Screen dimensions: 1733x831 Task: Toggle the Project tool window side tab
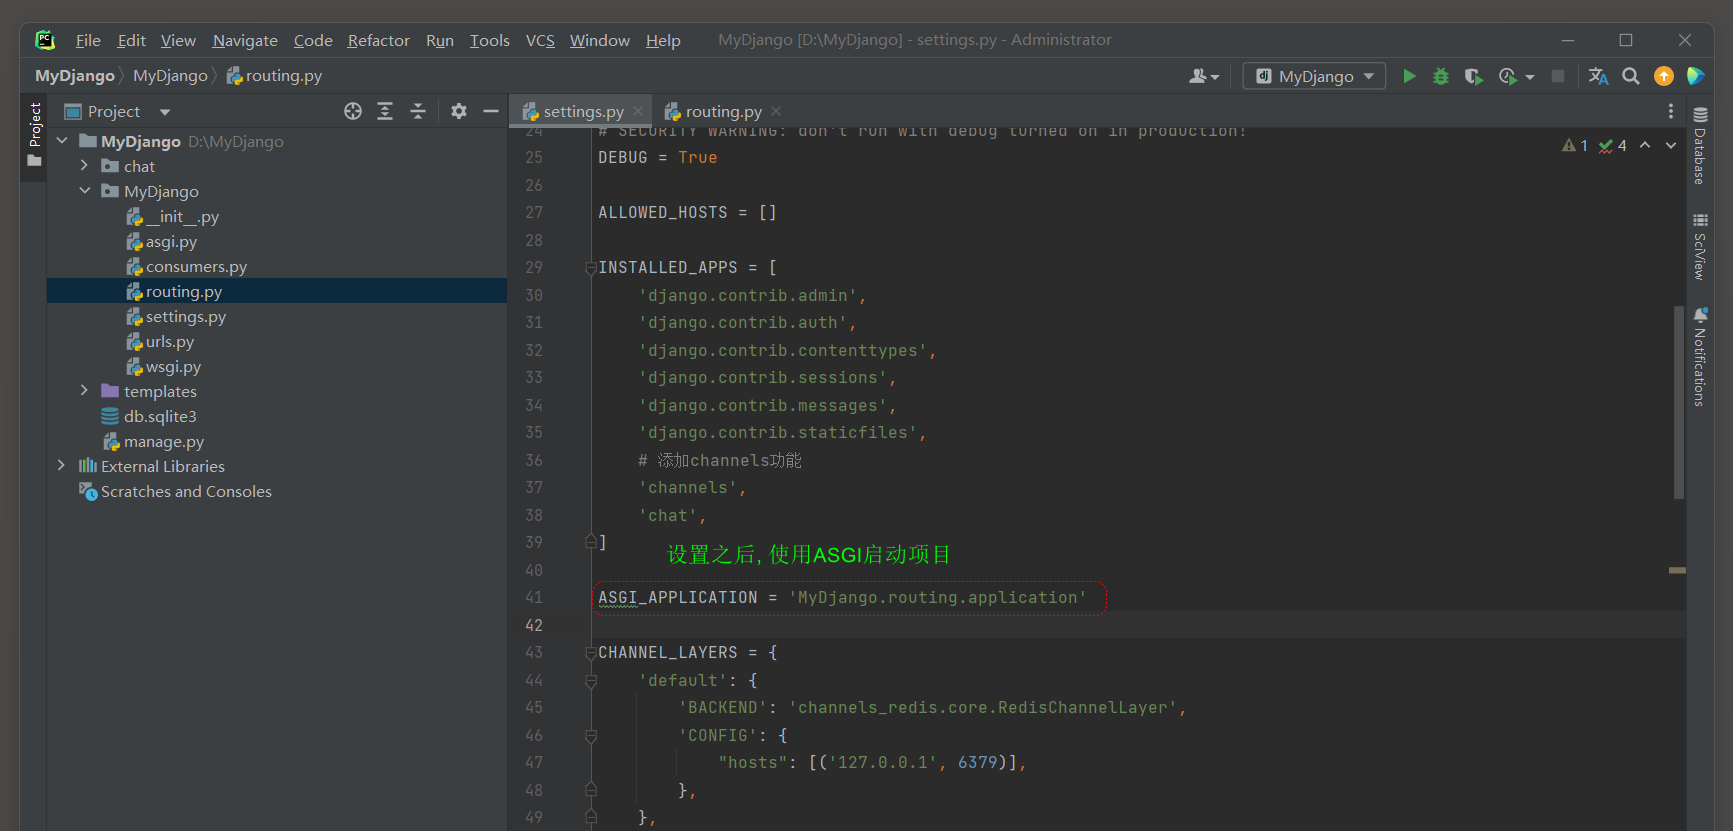pos(35,135)
